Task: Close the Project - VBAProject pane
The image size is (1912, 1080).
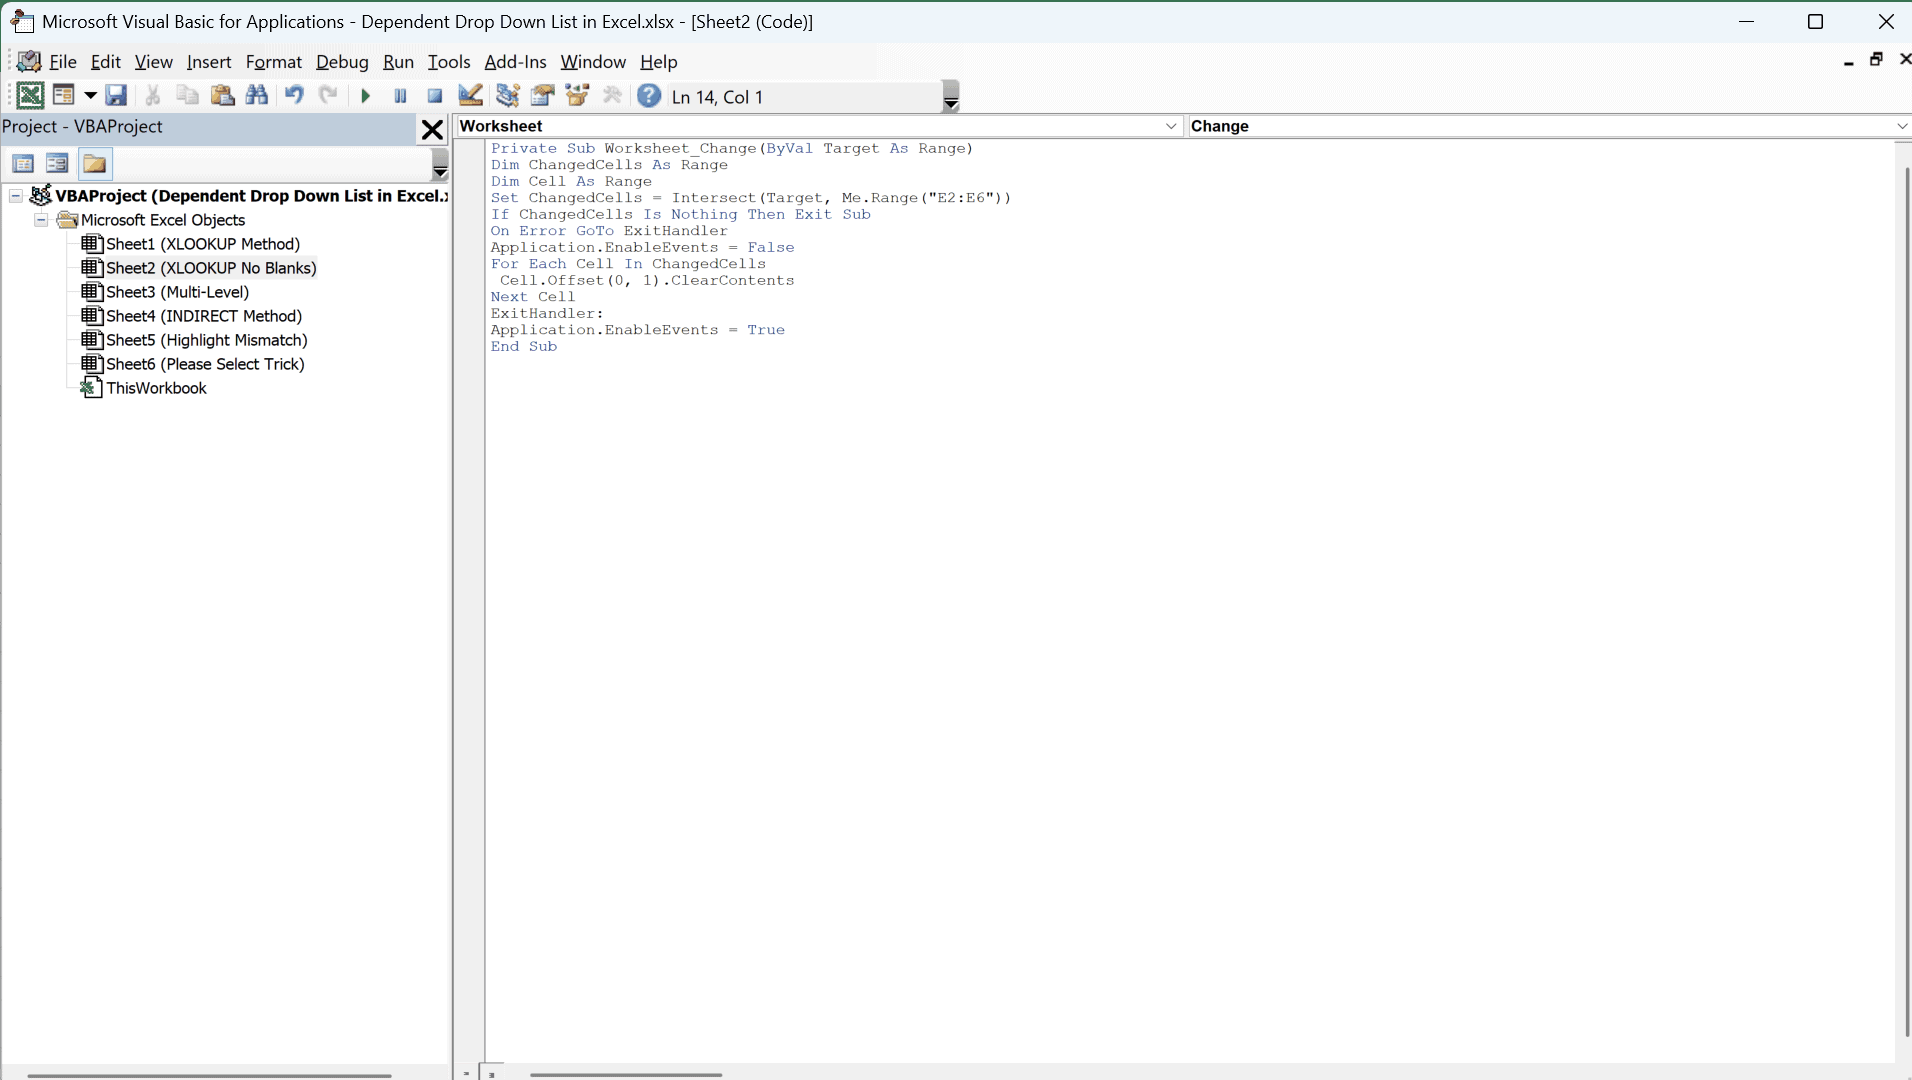Action: [432, 130]
